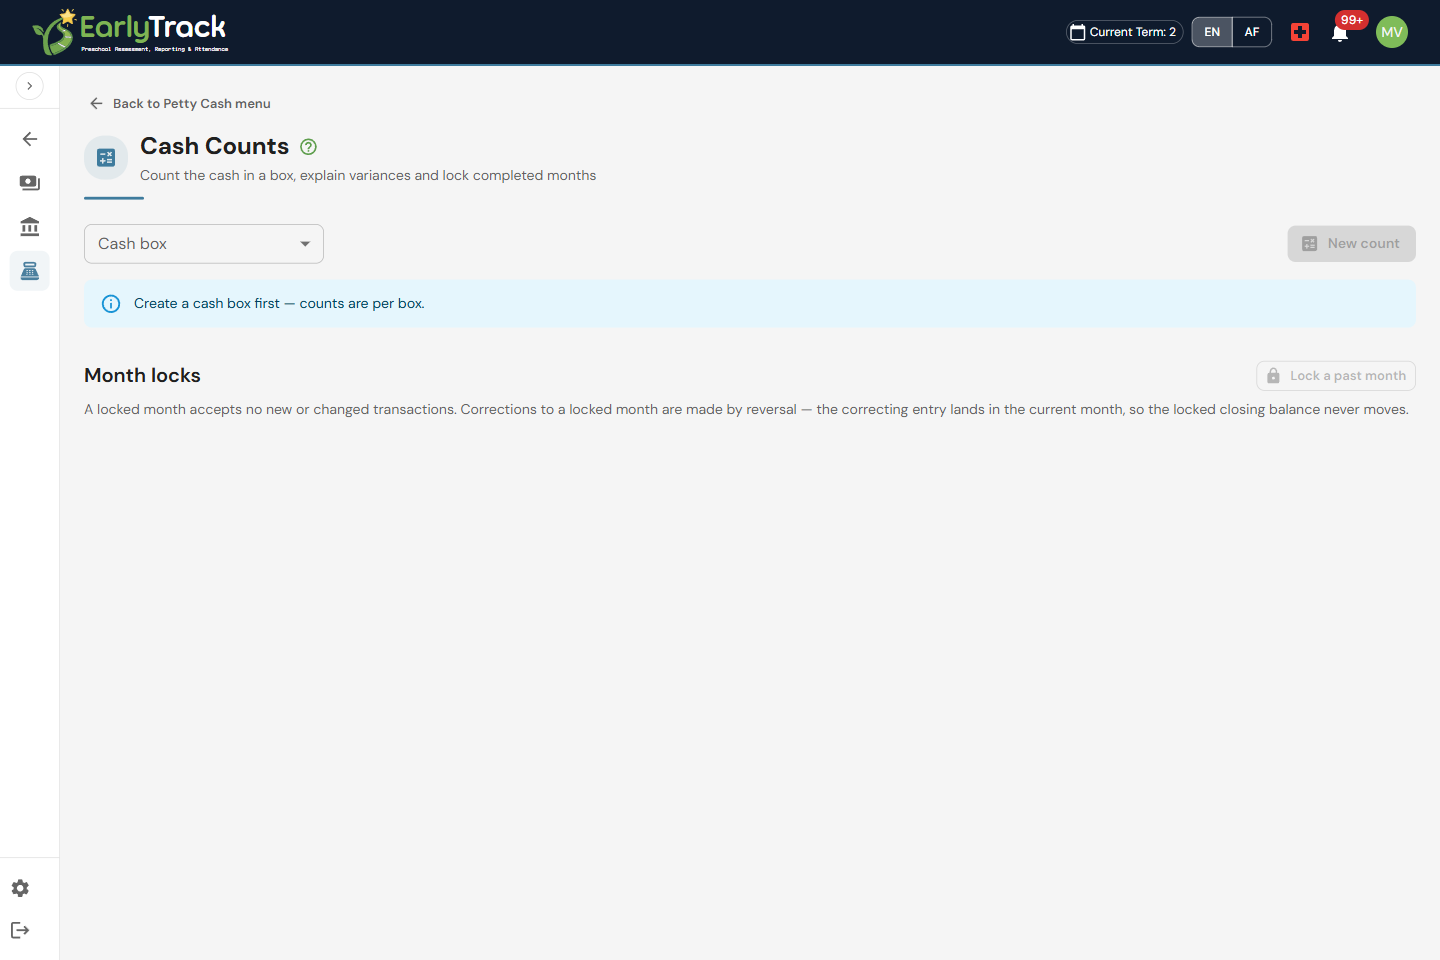The width and height of the screenshot is (1440, 960).
Task: Click the locked month explanation paragraph
Action: coord(746,409)
